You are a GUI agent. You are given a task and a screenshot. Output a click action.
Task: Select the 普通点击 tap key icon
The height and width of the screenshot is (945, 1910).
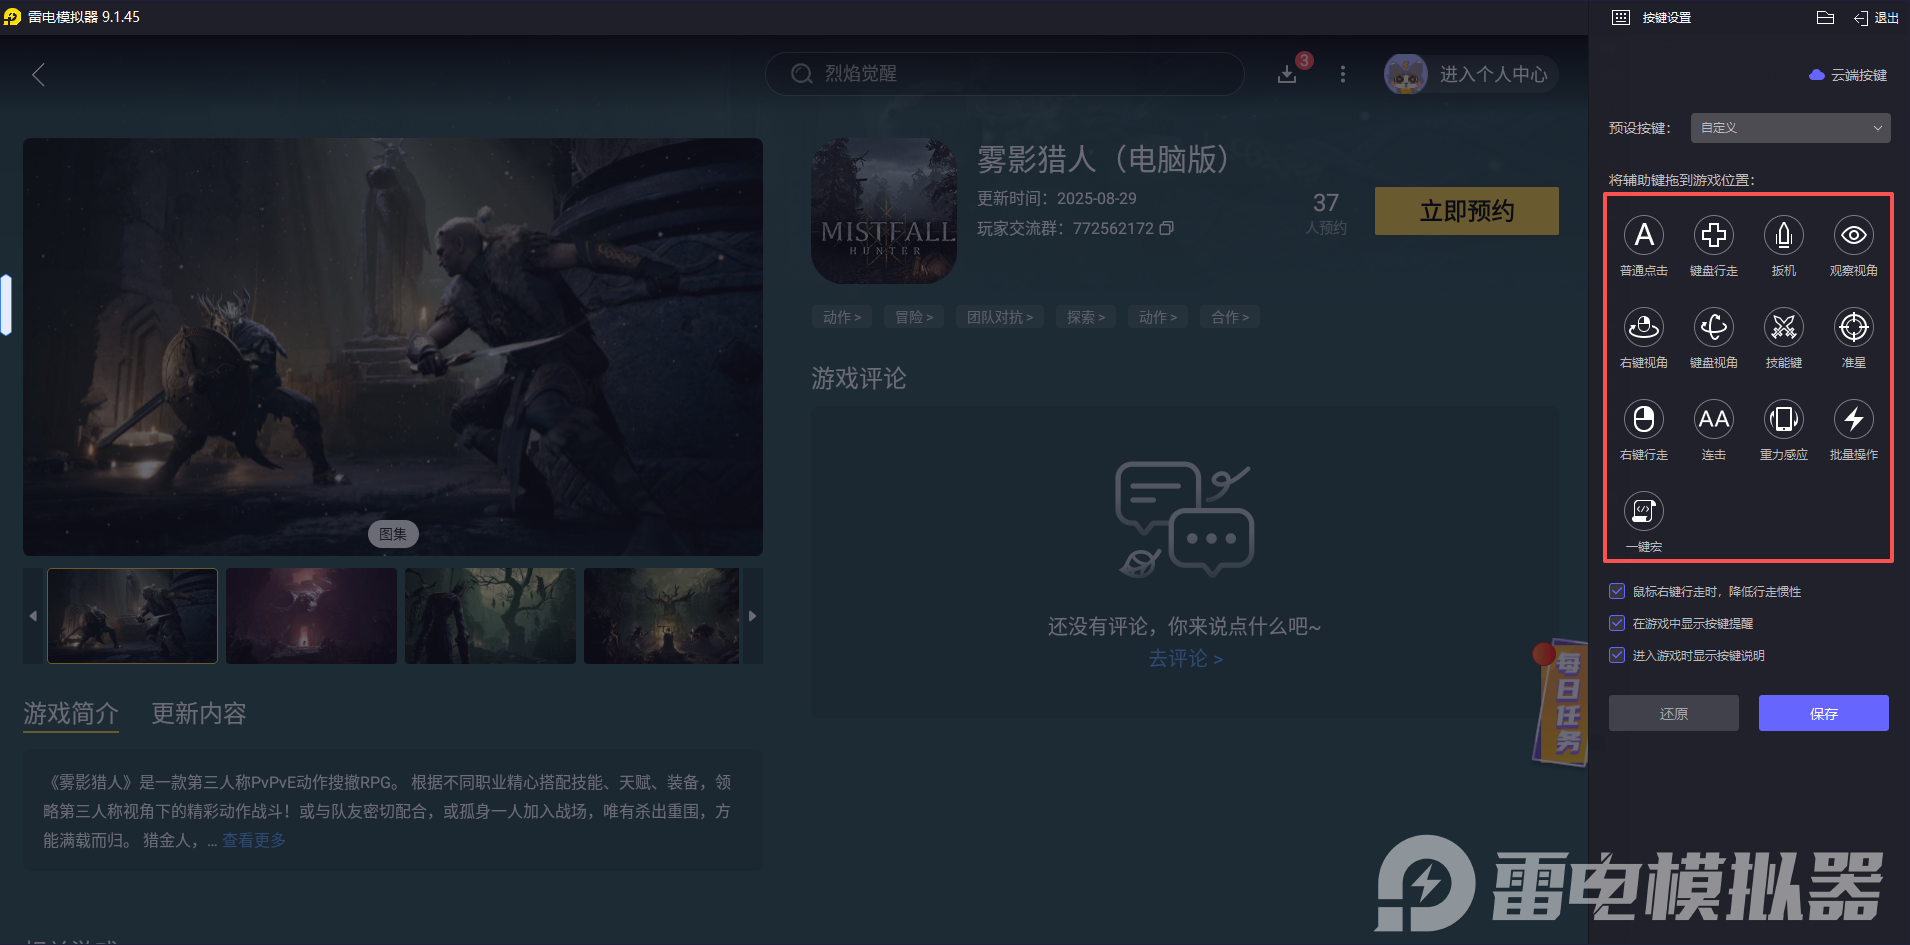(x=1643, y=235)
